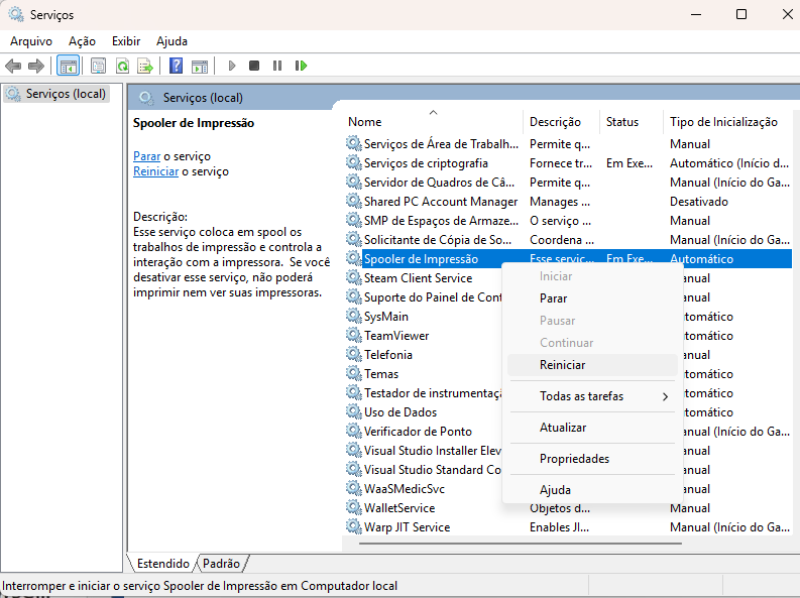Select Propriedades from the context menu
The image size is (800, 598).
pos(574,459)
